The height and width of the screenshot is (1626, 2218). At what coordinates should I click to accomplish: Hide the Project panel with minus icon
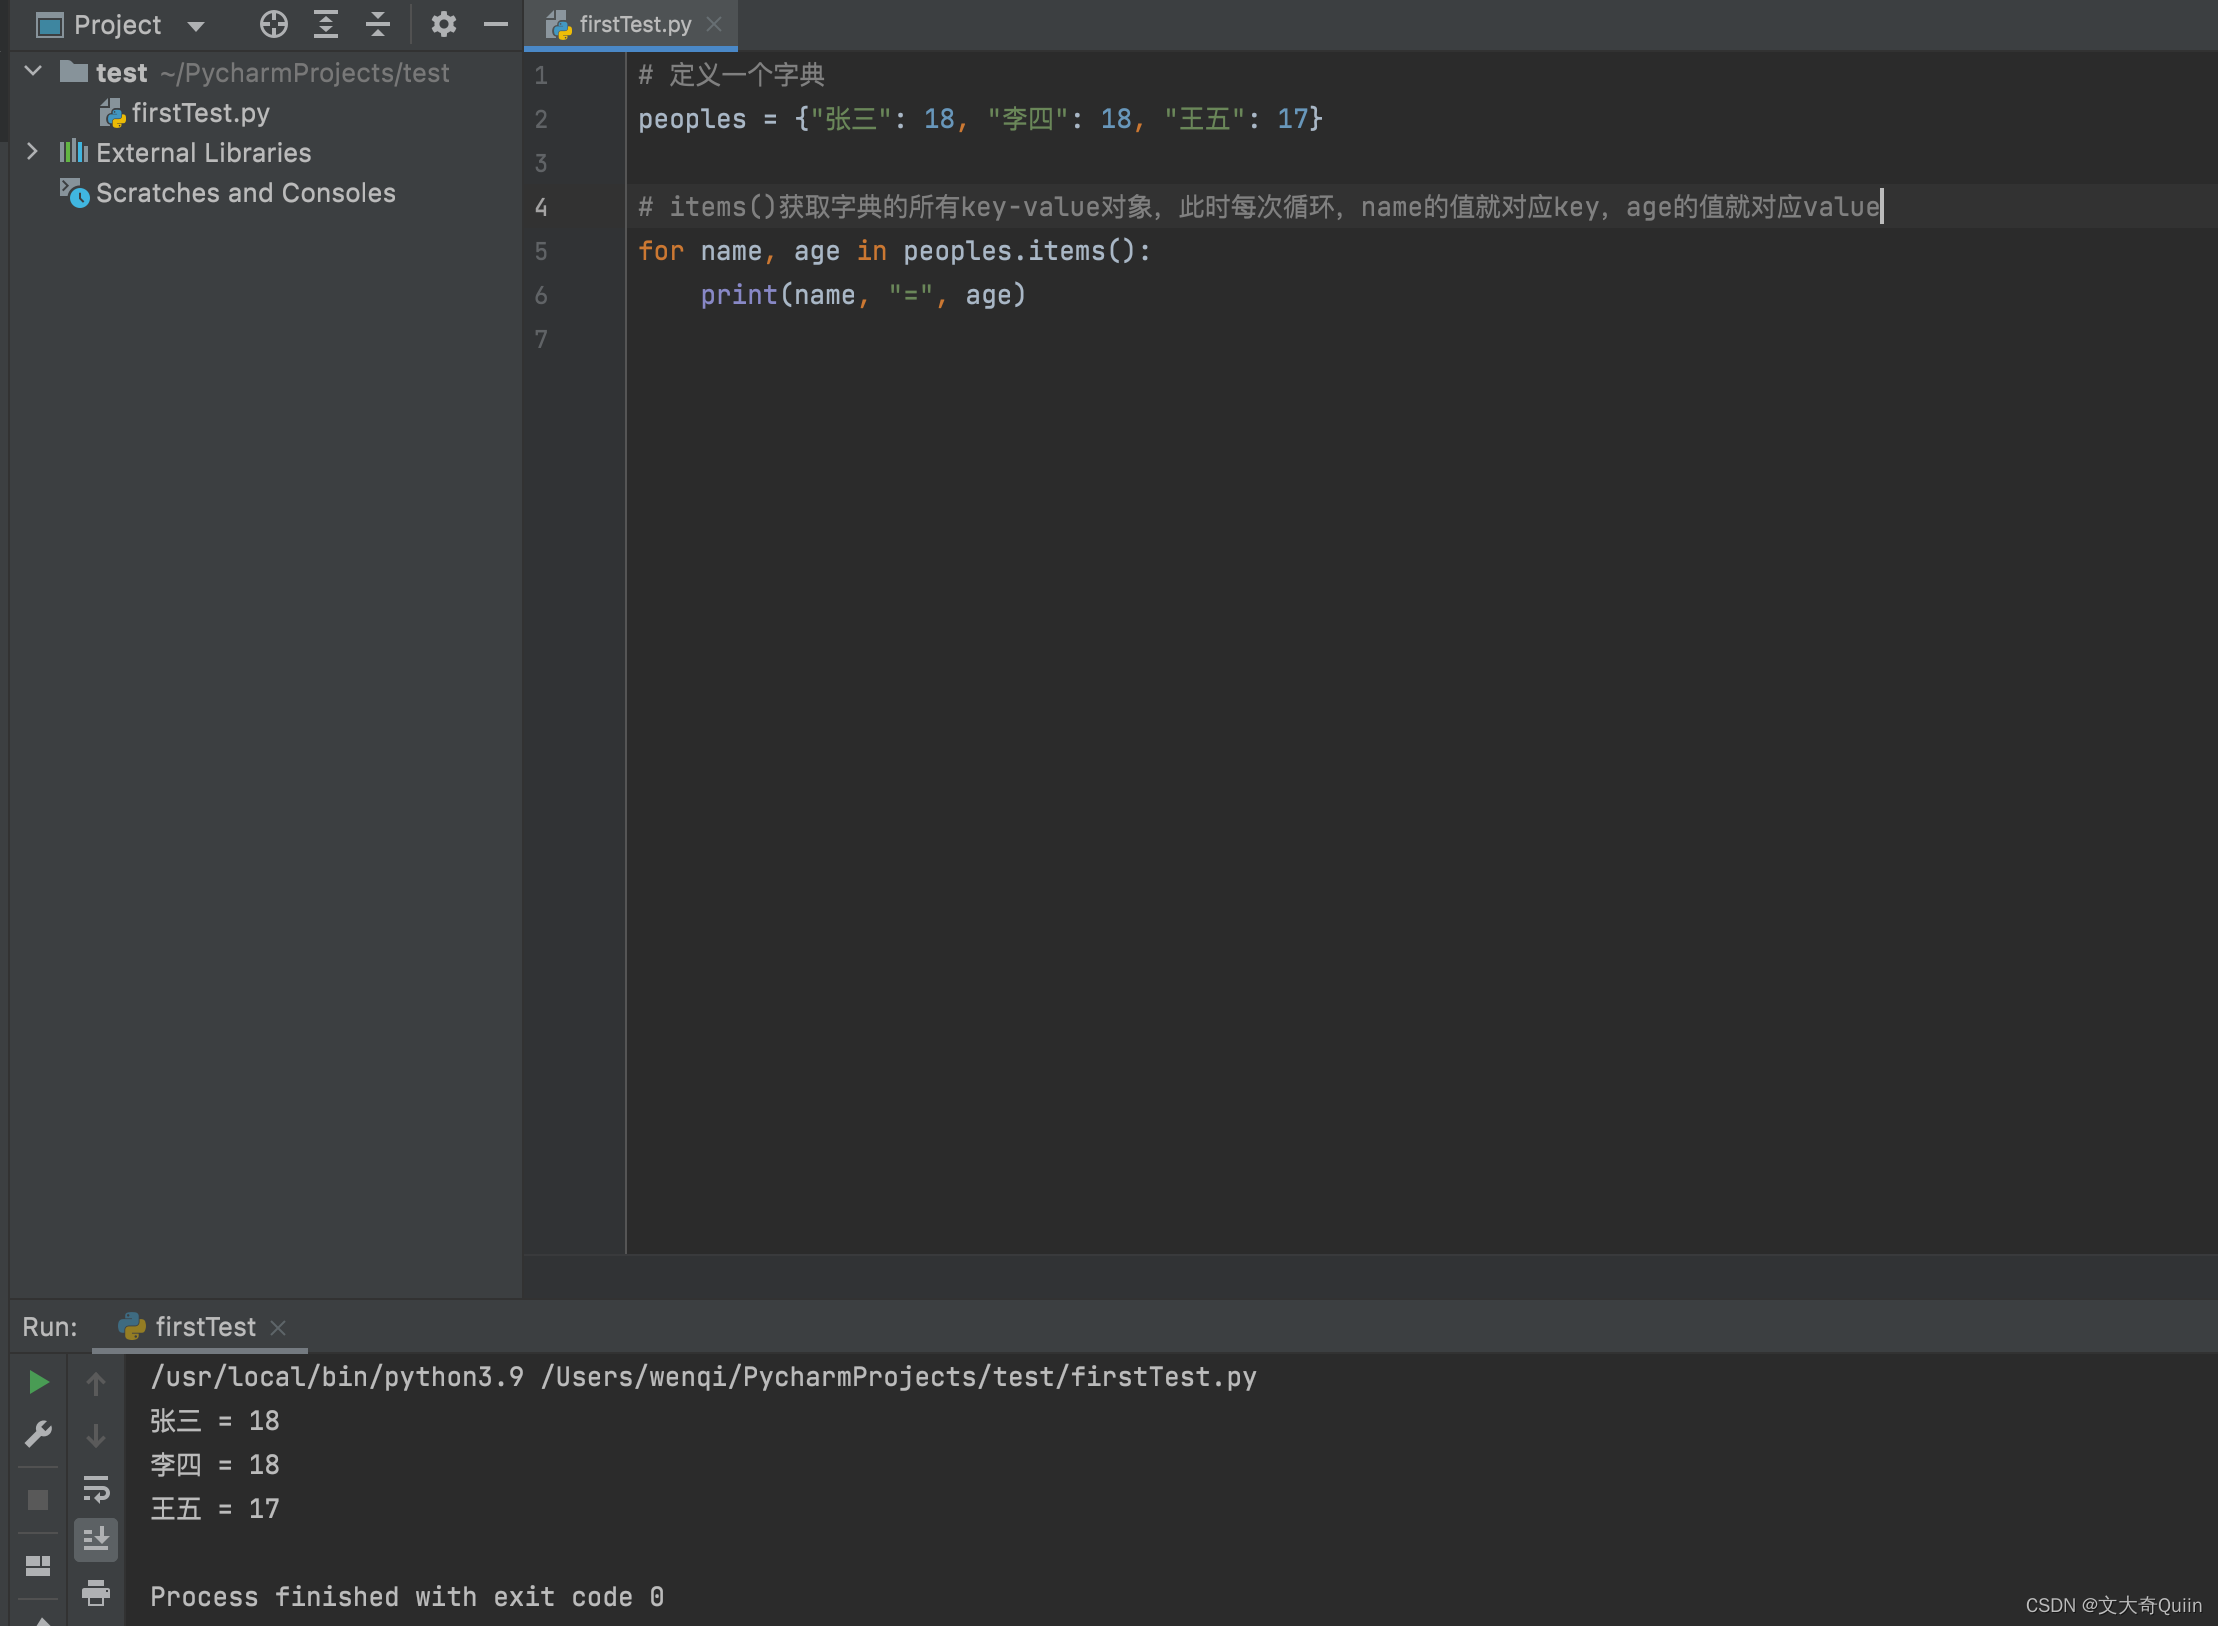click(x=496, y=24)
